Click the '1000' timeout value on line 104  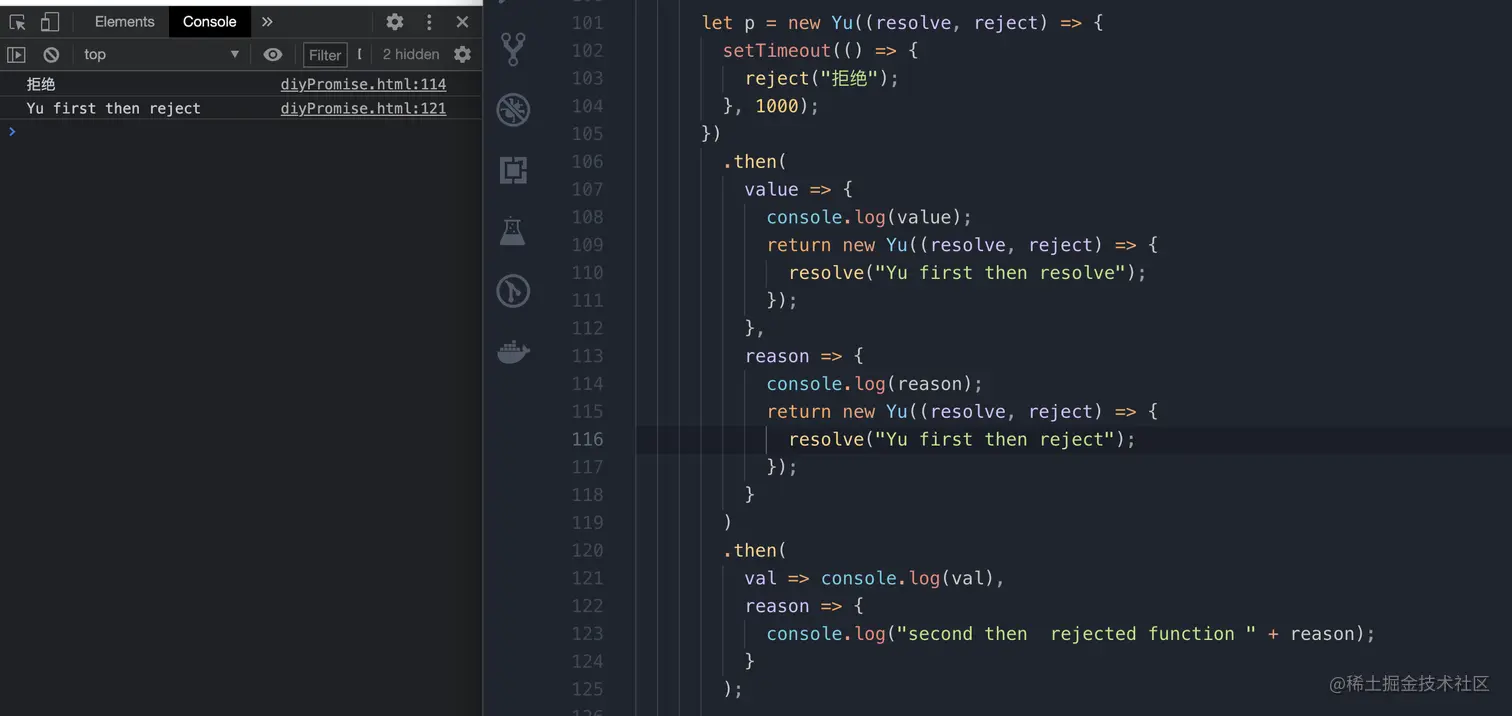(x=777, y=106)
